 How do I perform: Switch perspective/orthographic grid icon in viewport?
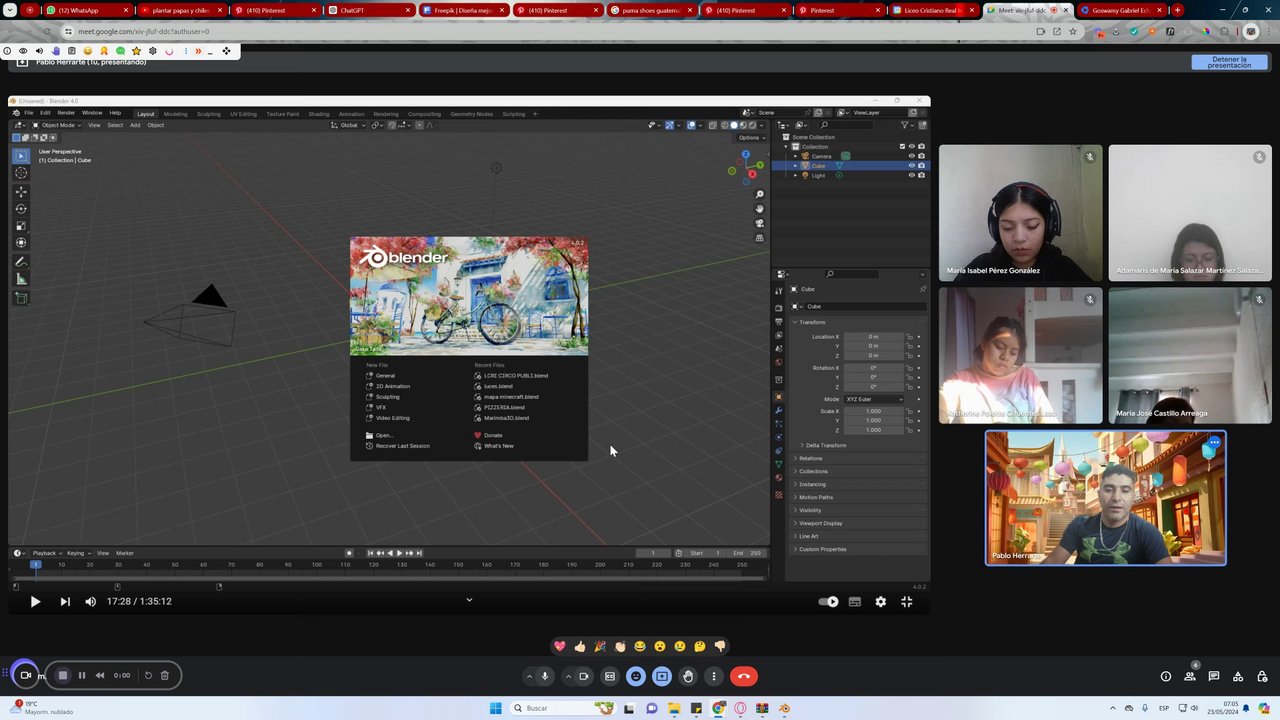click(760, 238)
